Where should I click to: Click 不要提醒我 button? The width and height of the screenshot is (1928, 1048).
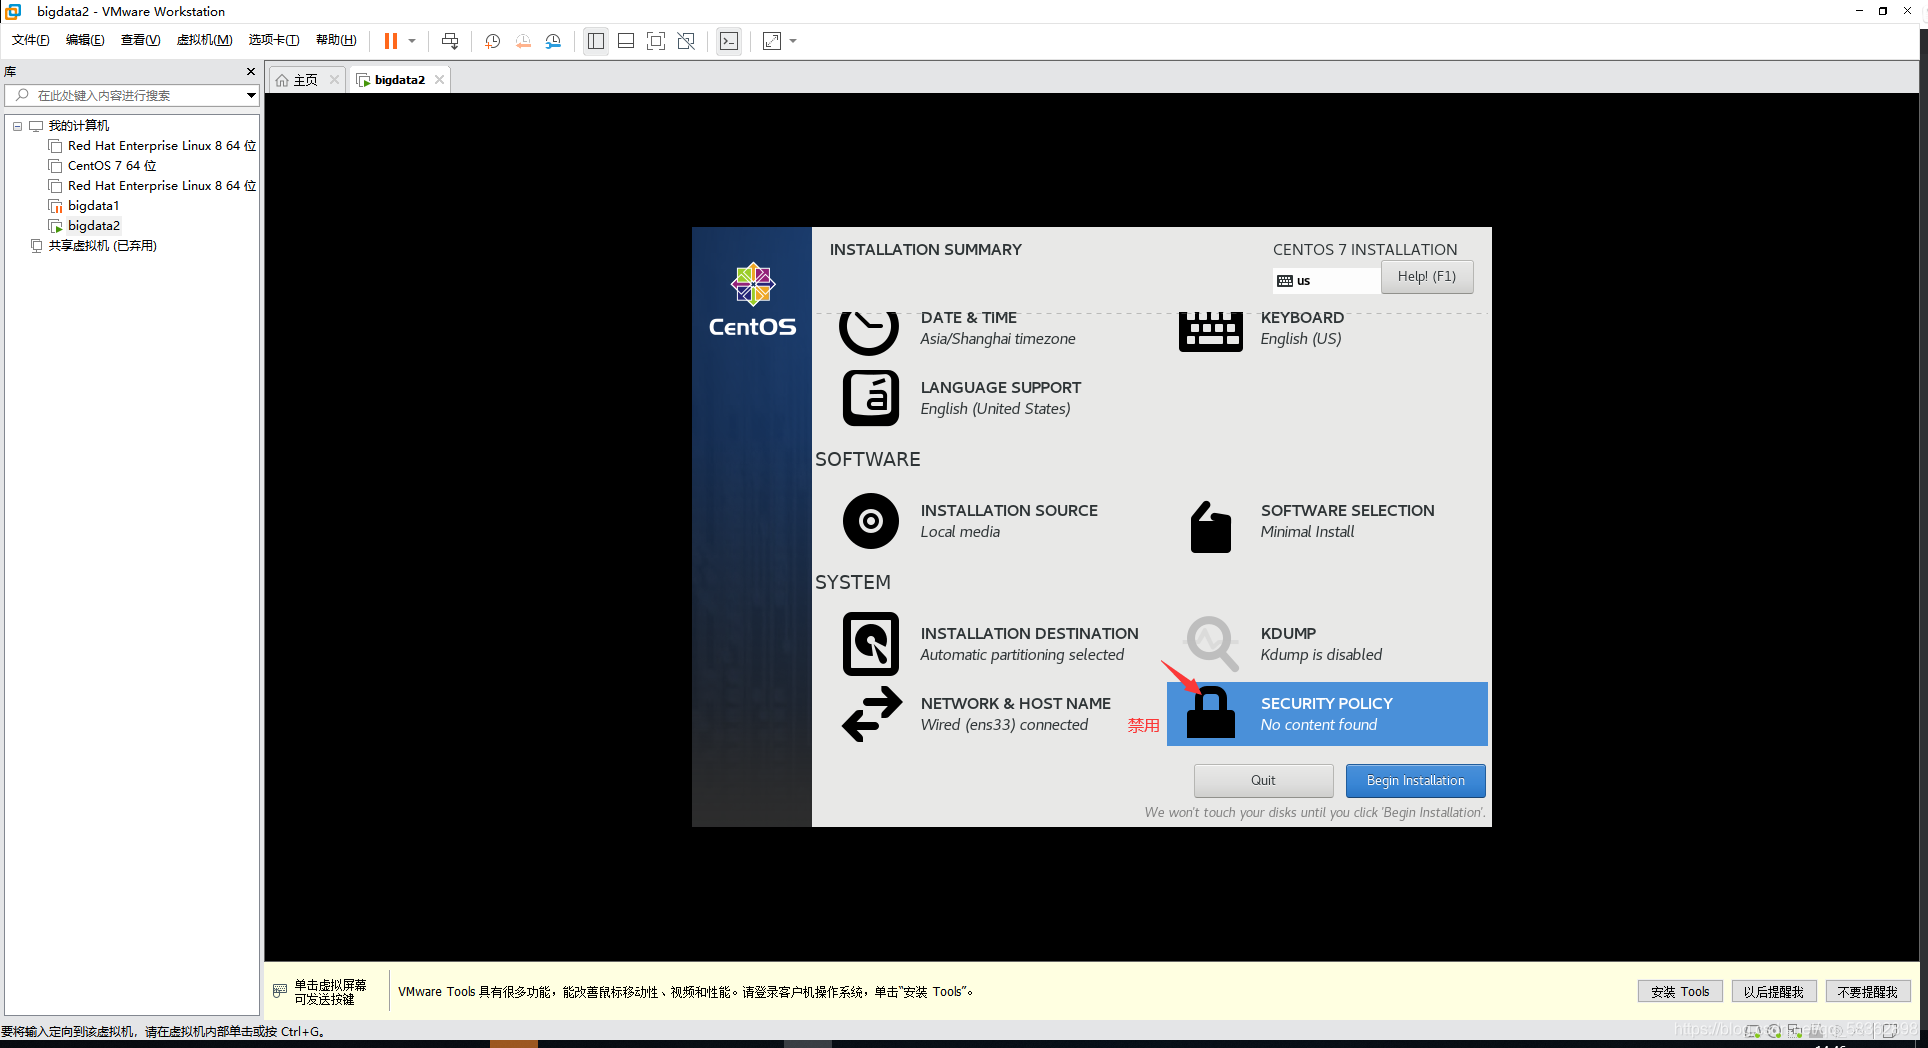click(x=1867, y=992)
